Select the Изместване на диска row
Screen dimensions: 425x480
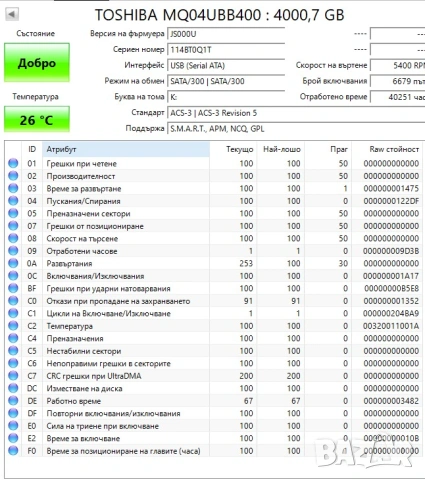214,388
